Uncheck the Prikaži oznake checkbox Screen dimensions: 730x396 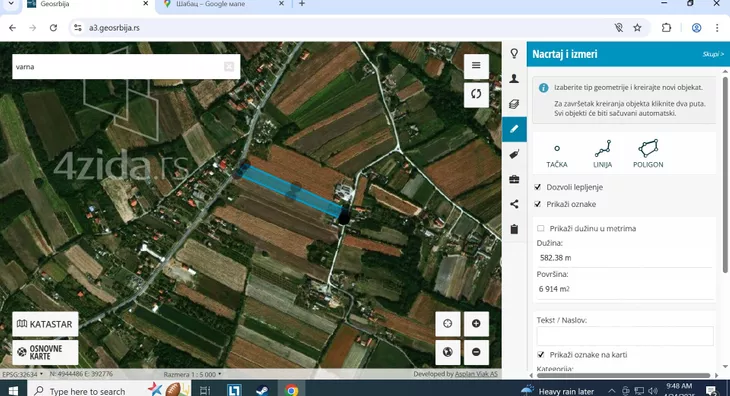click(538, 204)
